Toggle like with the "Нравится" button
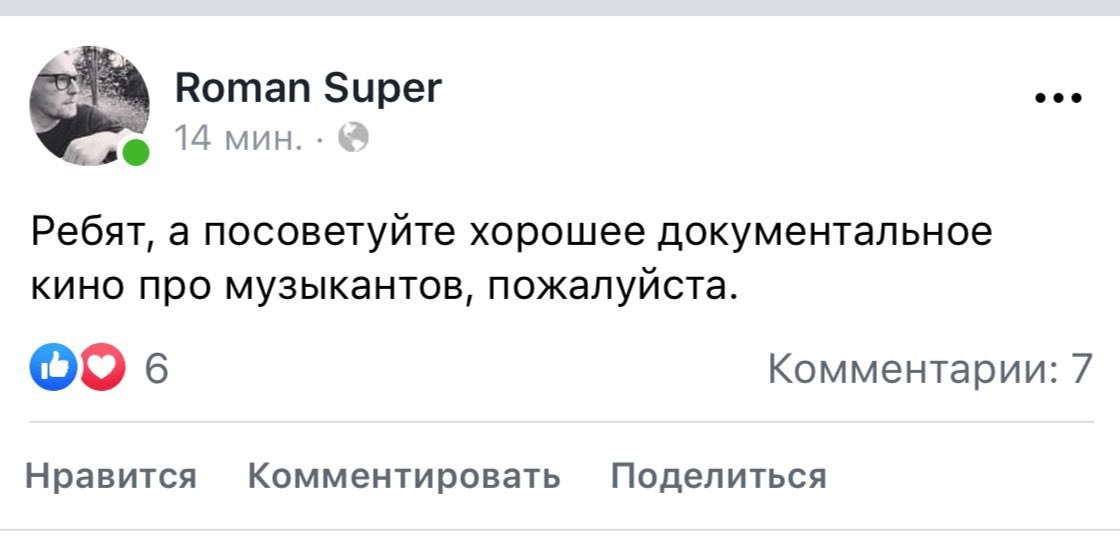Image resolution: width=1120 pixels, height=536 pixels. (x=111, y=476)
